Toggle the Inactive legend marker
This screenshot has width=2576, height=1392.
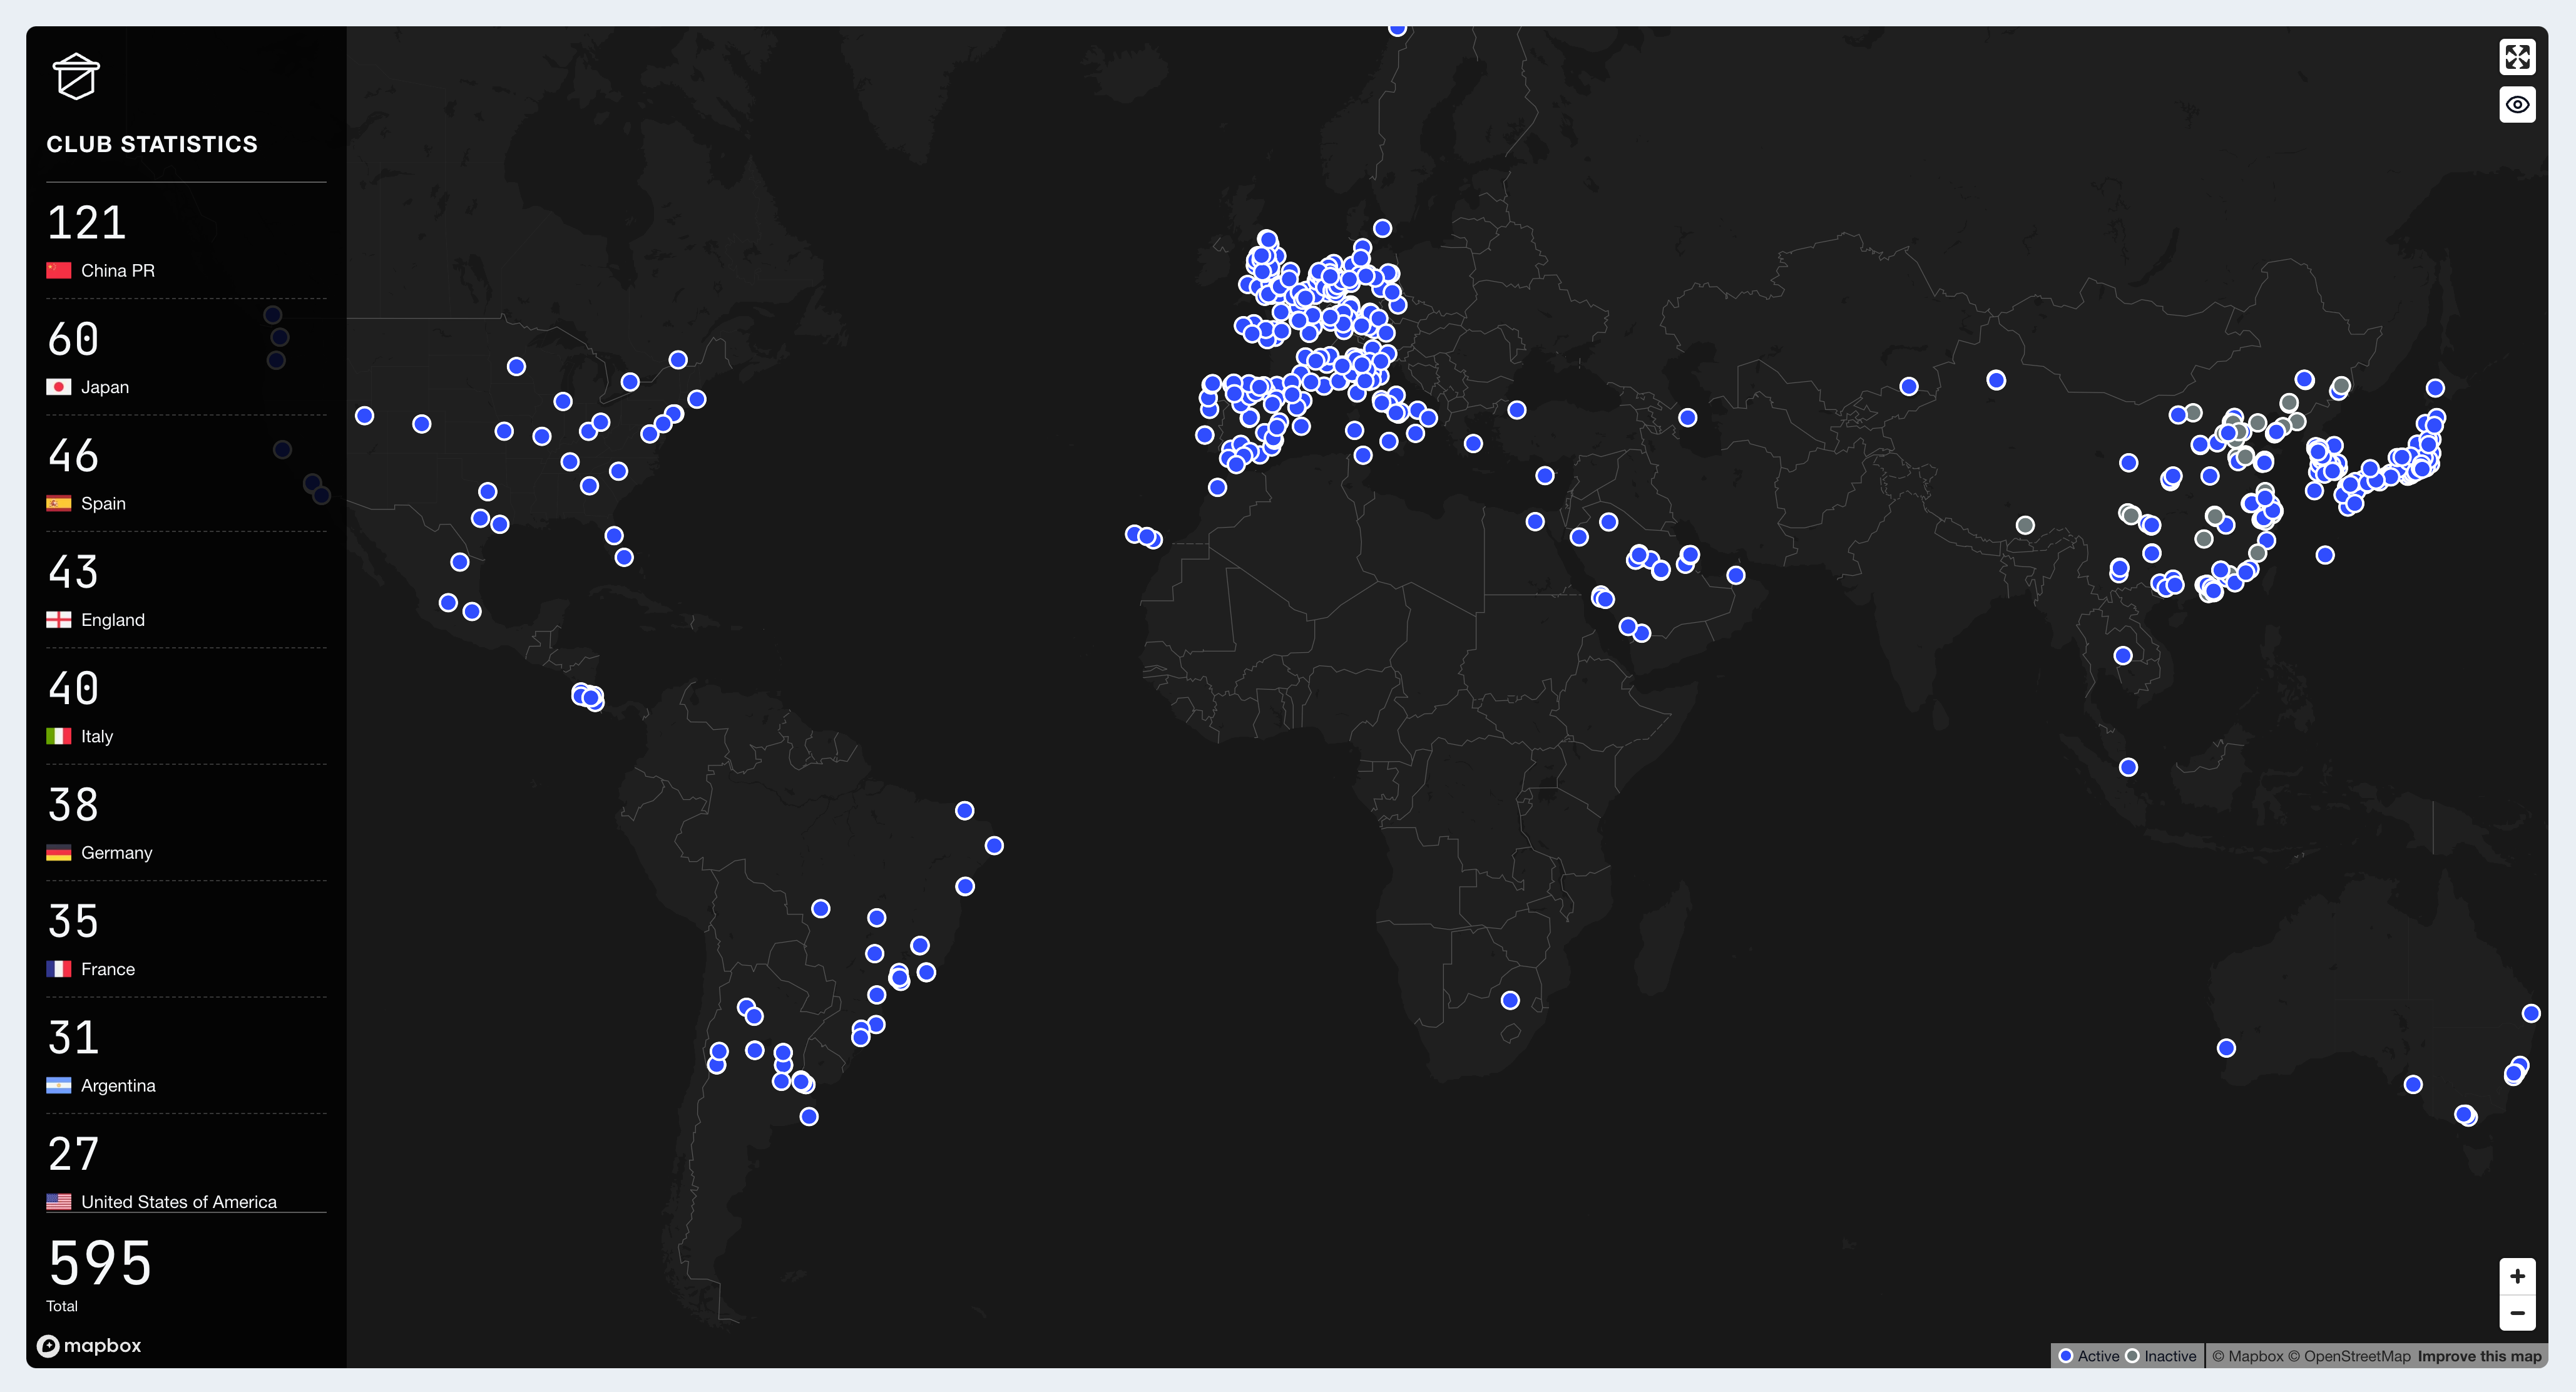click(x=2132, y=1357)
